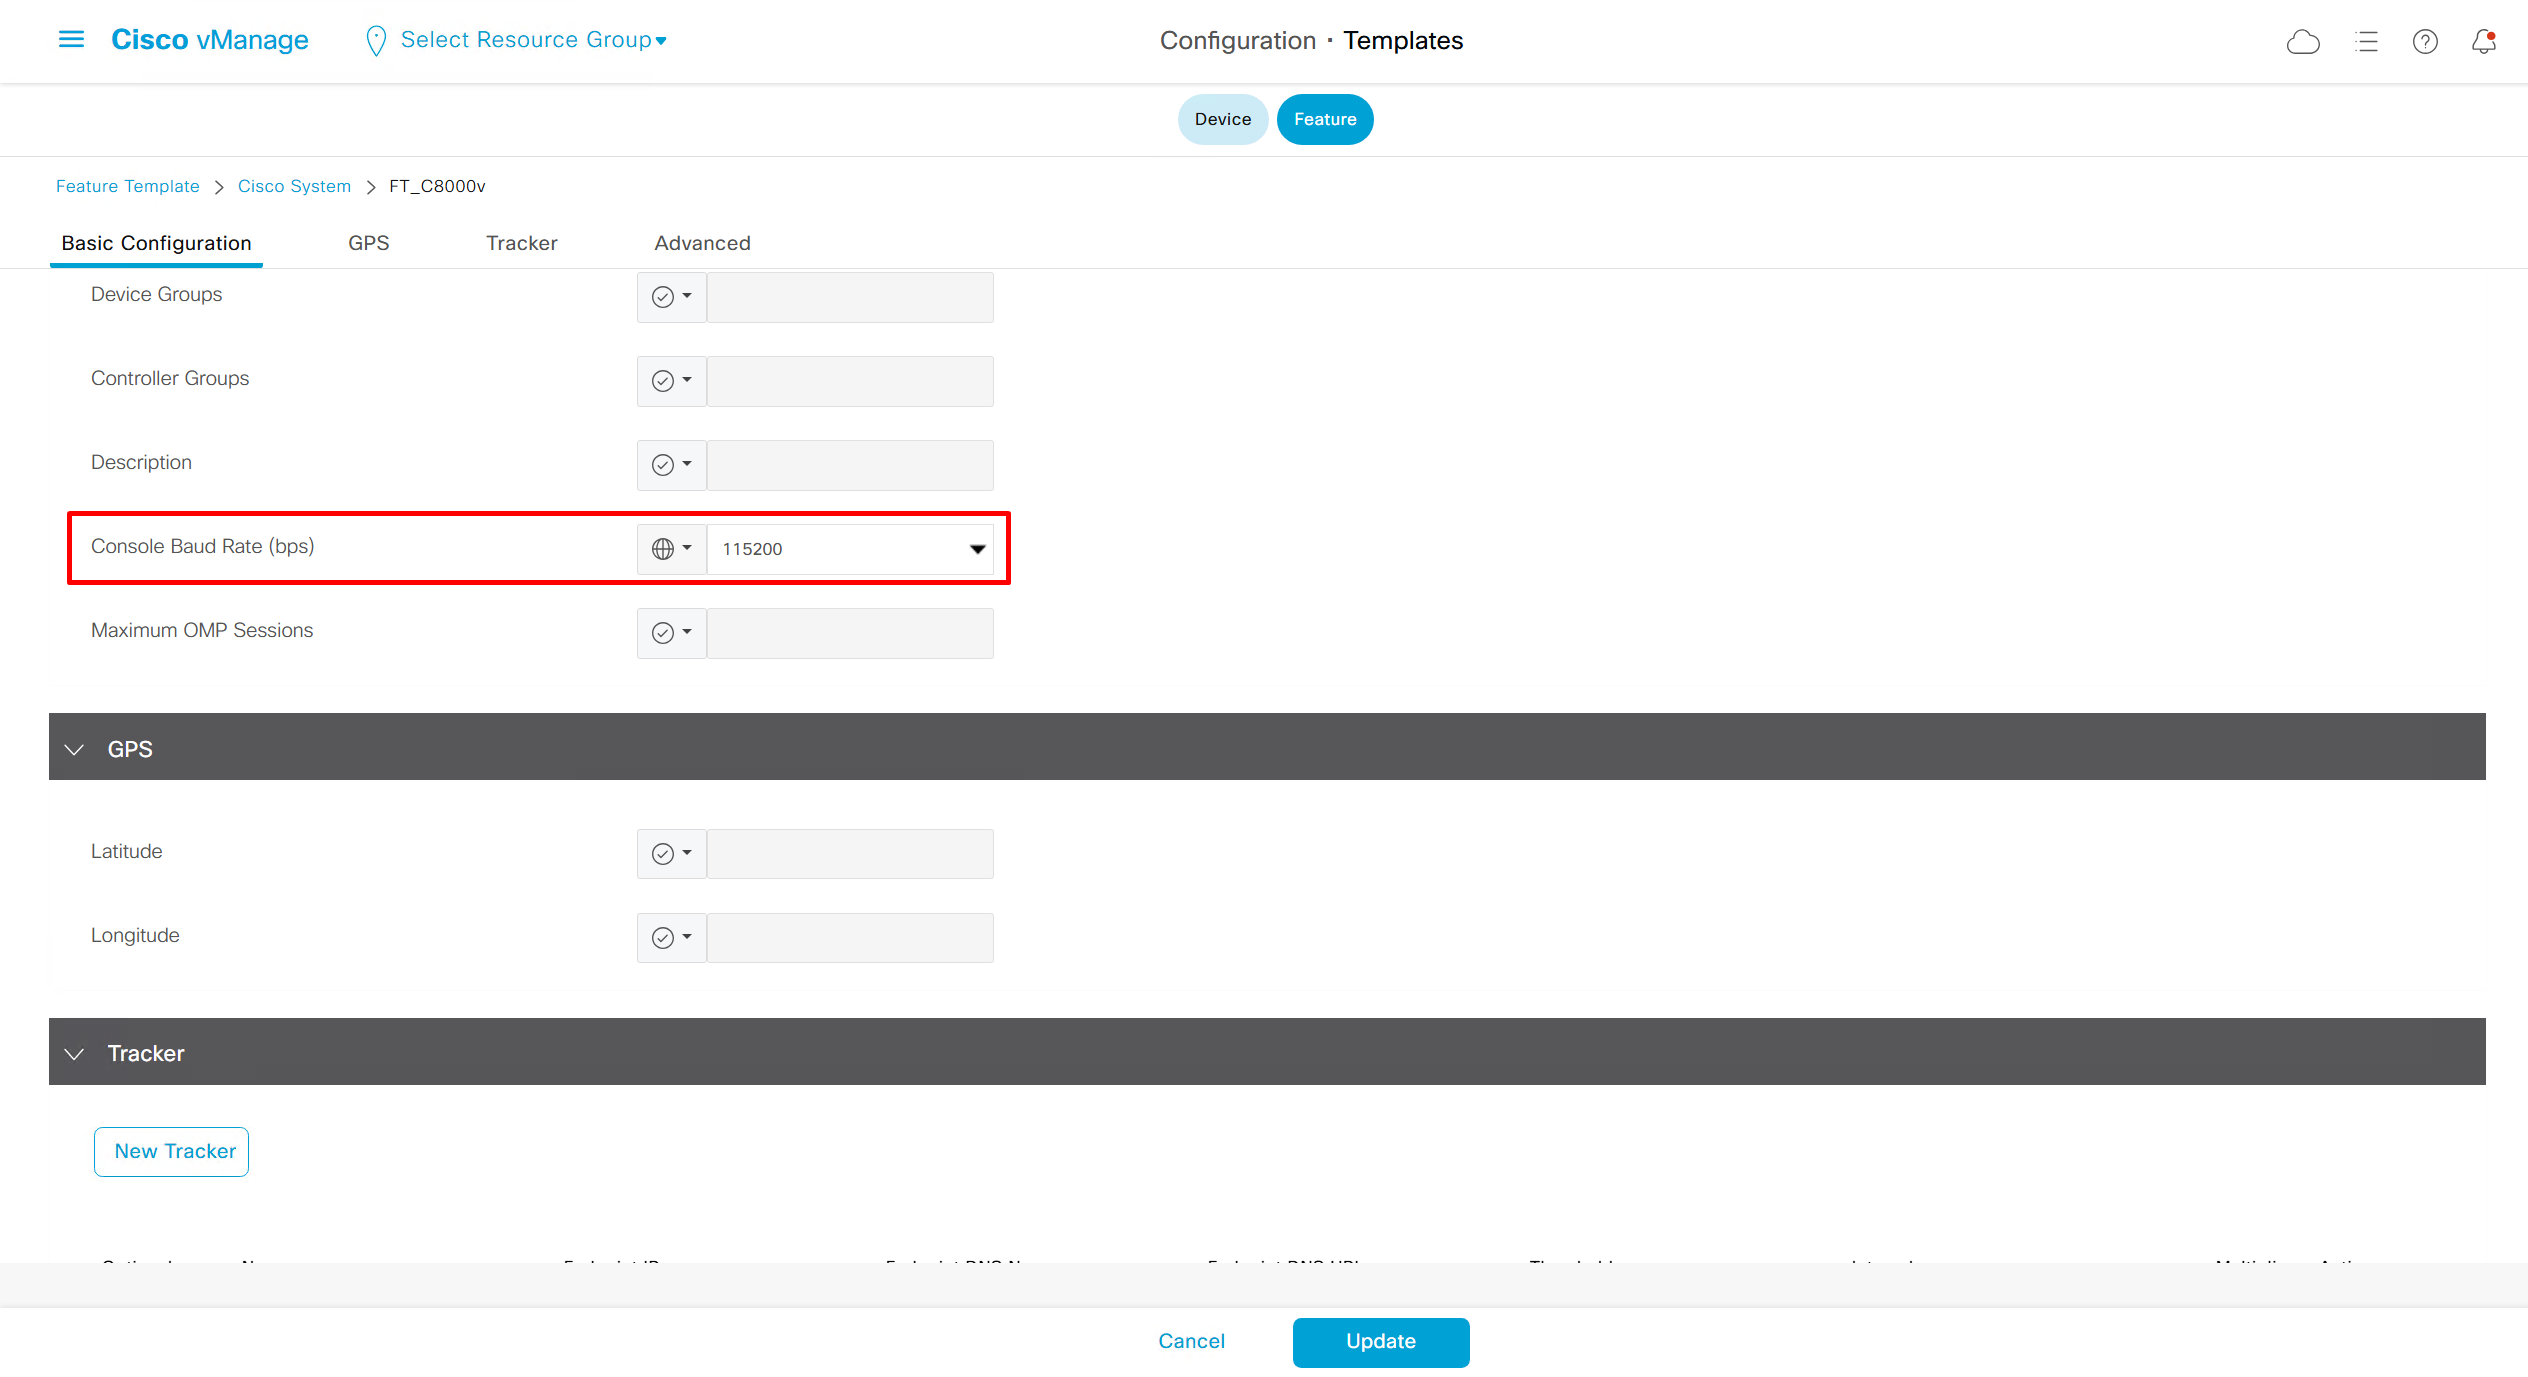The width and height of the screenshot is (2528, 1377).
Task: Open the task list icon
Action: [x=2366, y=41]
